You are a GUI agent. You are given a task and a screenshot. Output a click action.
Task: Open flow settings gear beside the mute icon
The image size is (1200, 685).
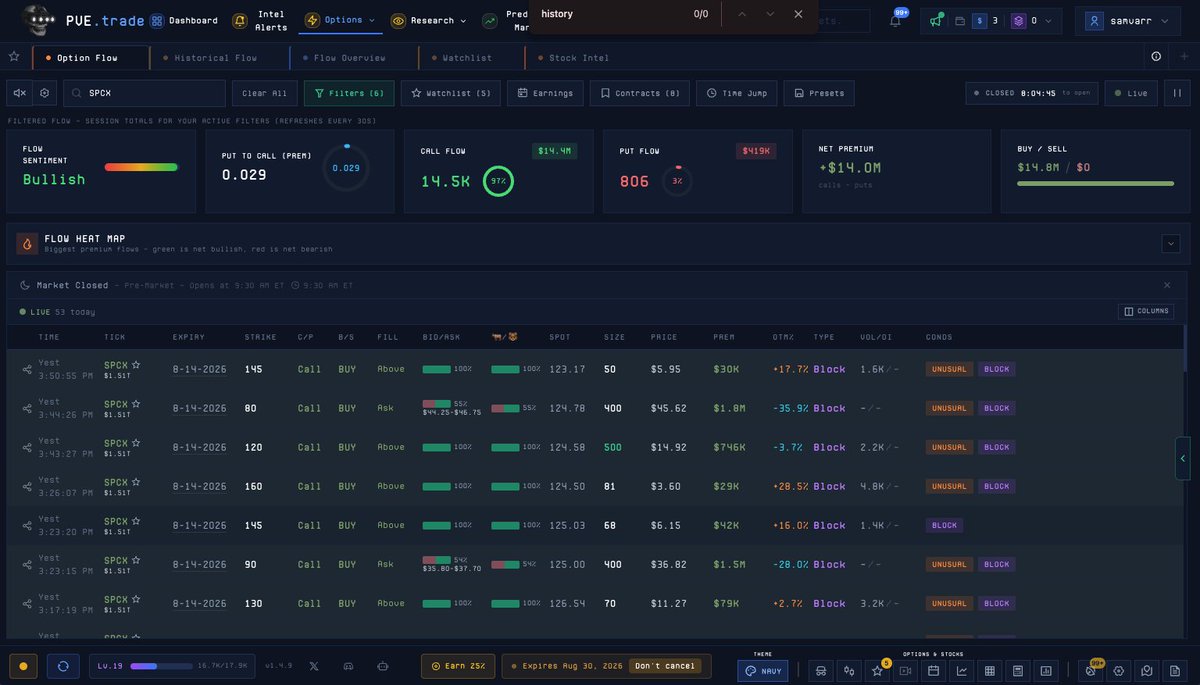pyautogui.click(x=44, y=93)
